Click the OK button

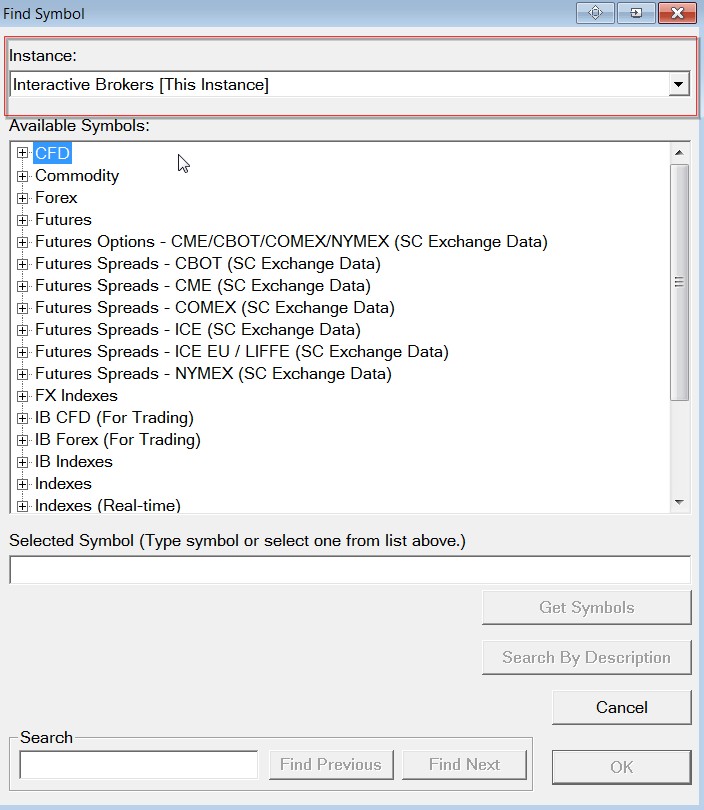(x=621, y=767)
